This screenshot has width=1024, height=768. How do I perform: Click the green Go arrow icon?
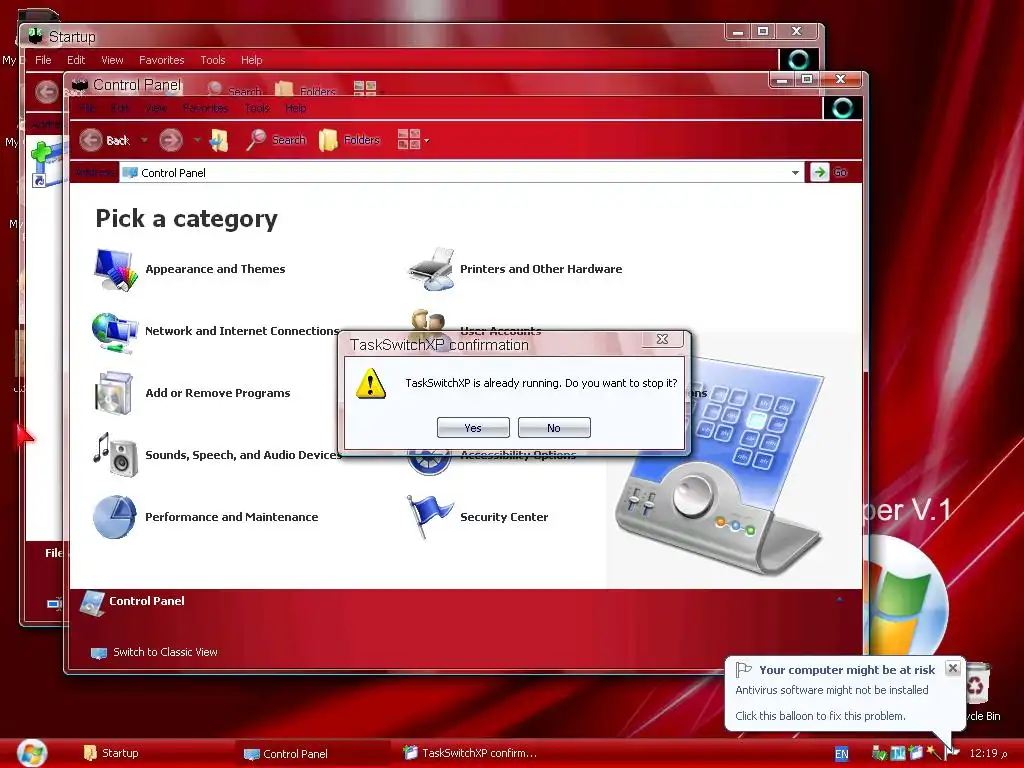click(819, 172)
